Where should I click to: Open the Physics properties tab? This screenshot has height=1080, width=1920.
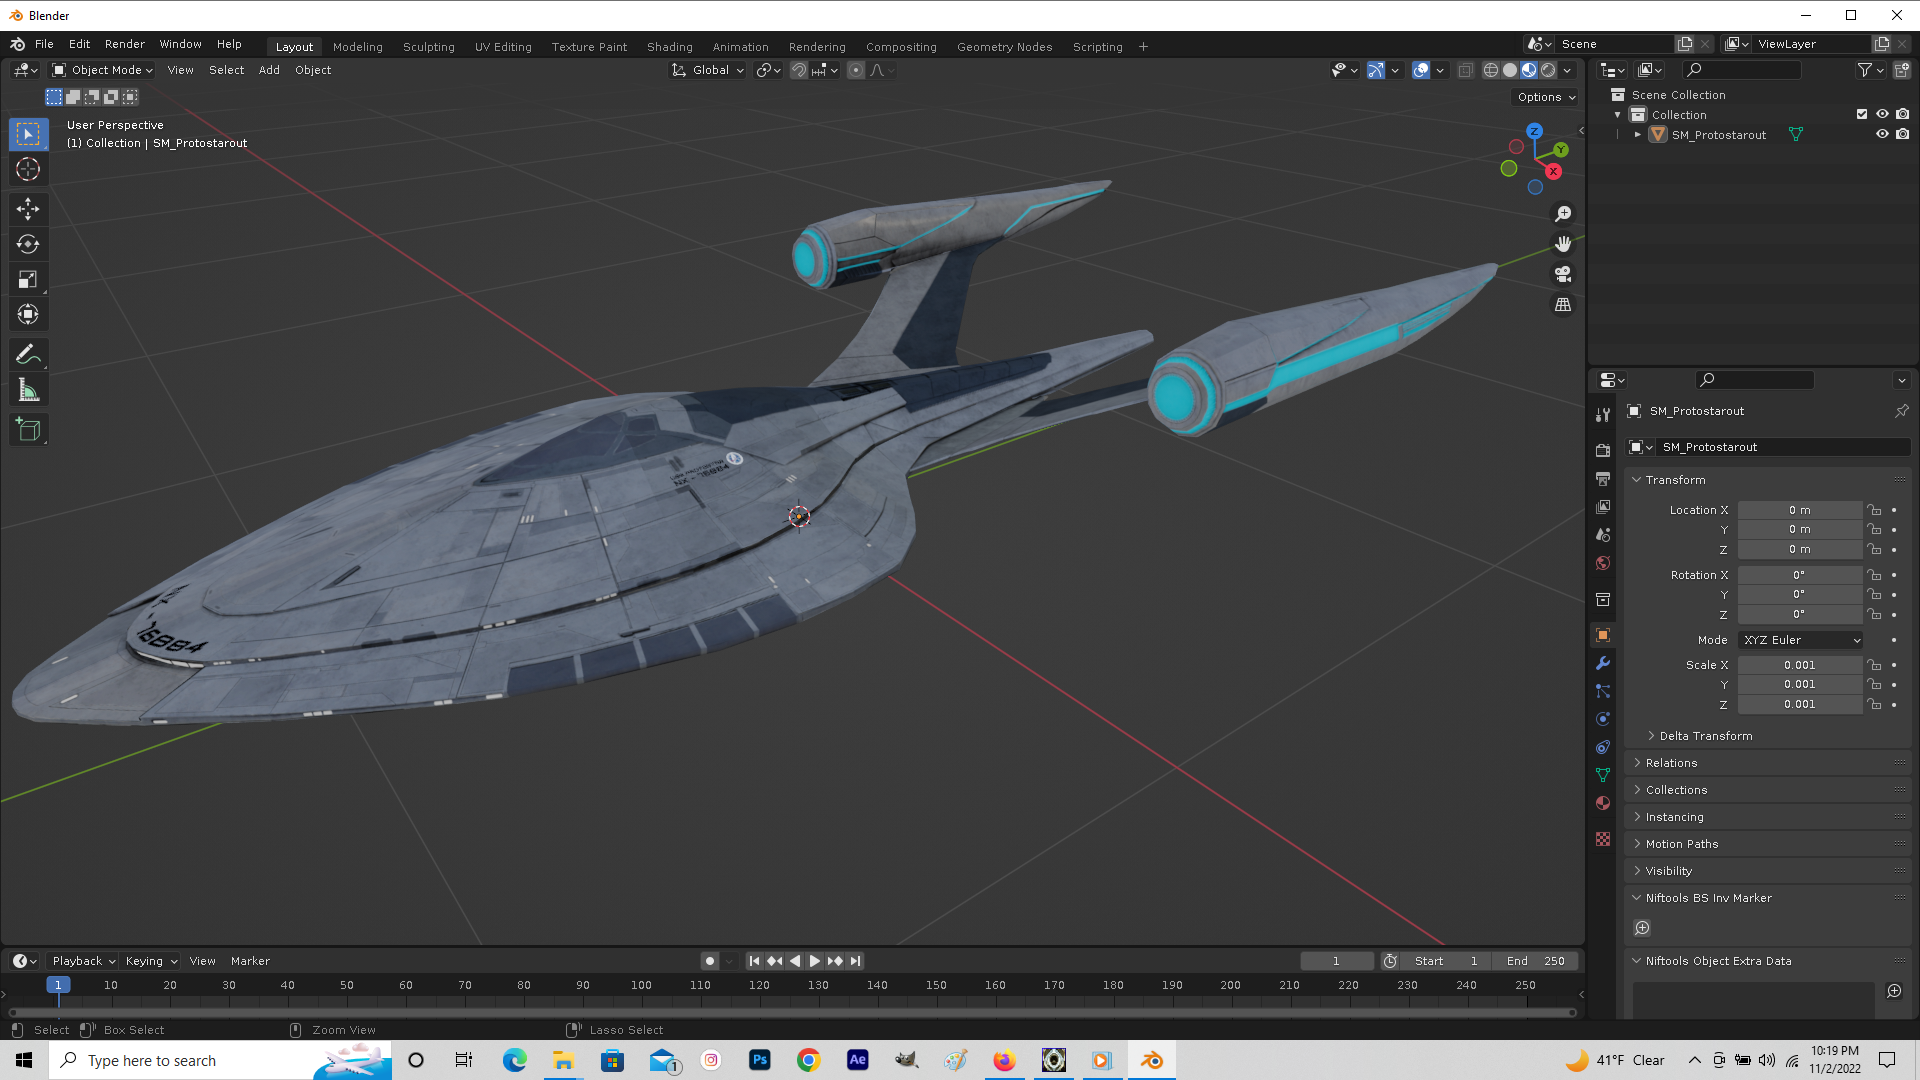coord(1603,719)
